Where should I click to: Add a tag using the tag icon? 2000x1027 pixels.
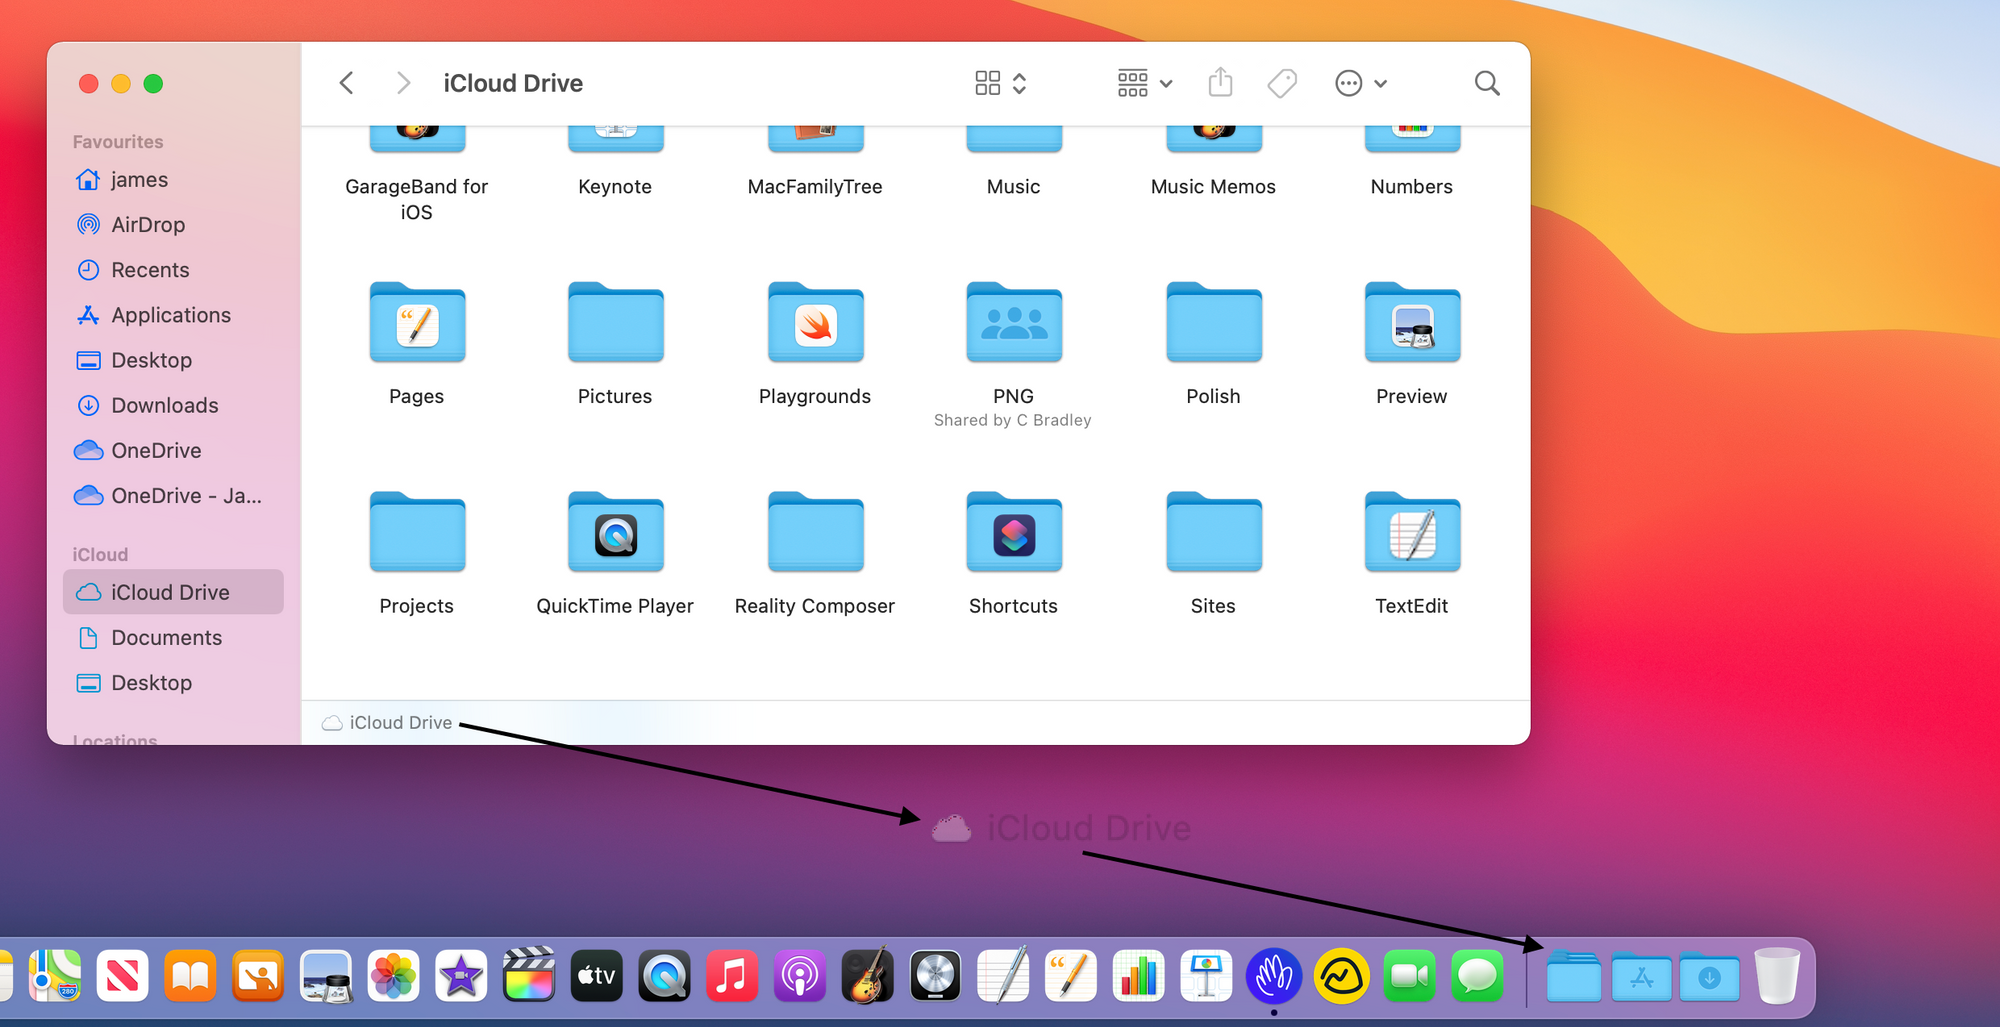(x=1281, y=83)
